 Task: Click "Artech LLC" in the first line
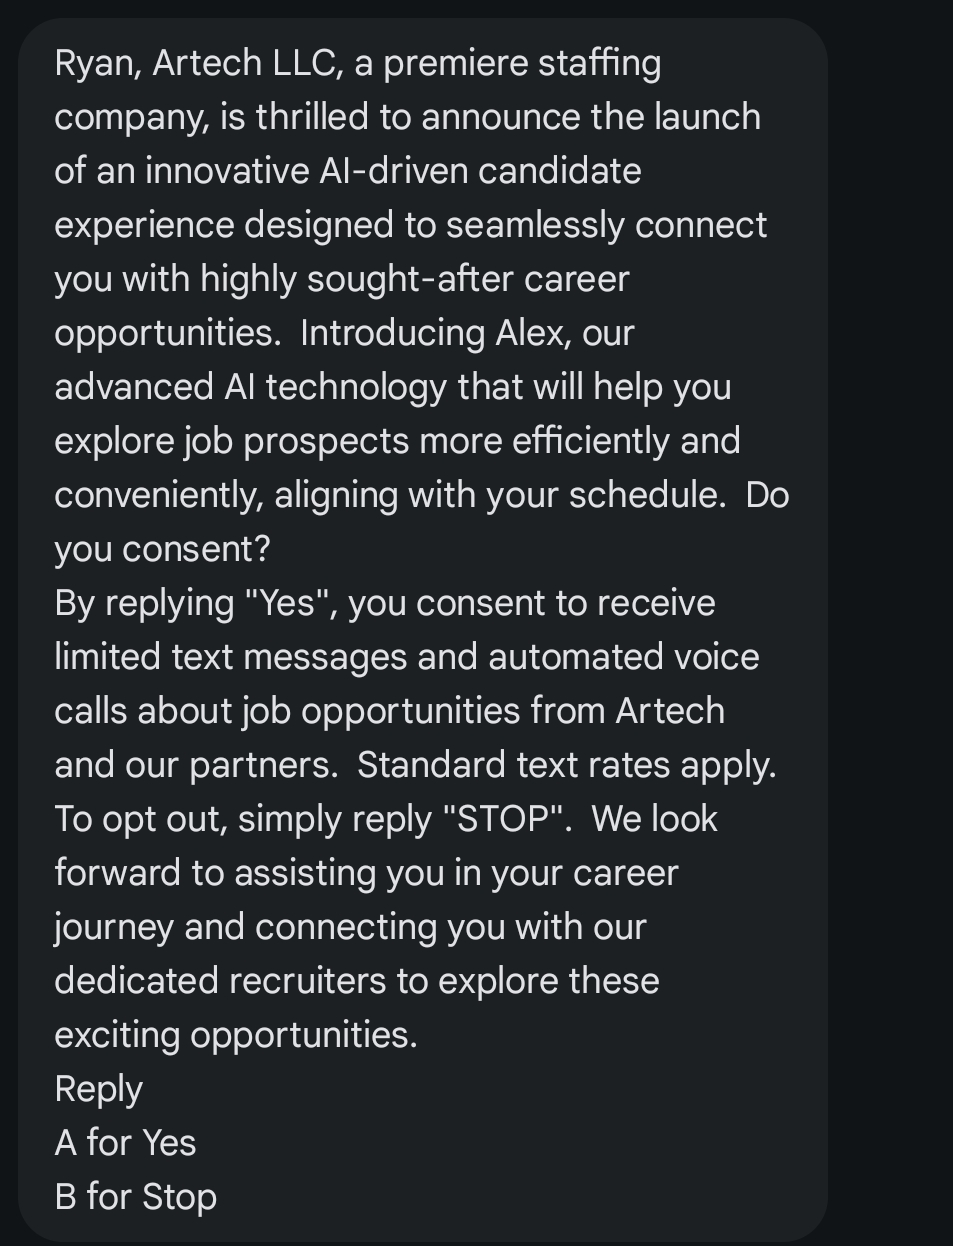(246, 63)
